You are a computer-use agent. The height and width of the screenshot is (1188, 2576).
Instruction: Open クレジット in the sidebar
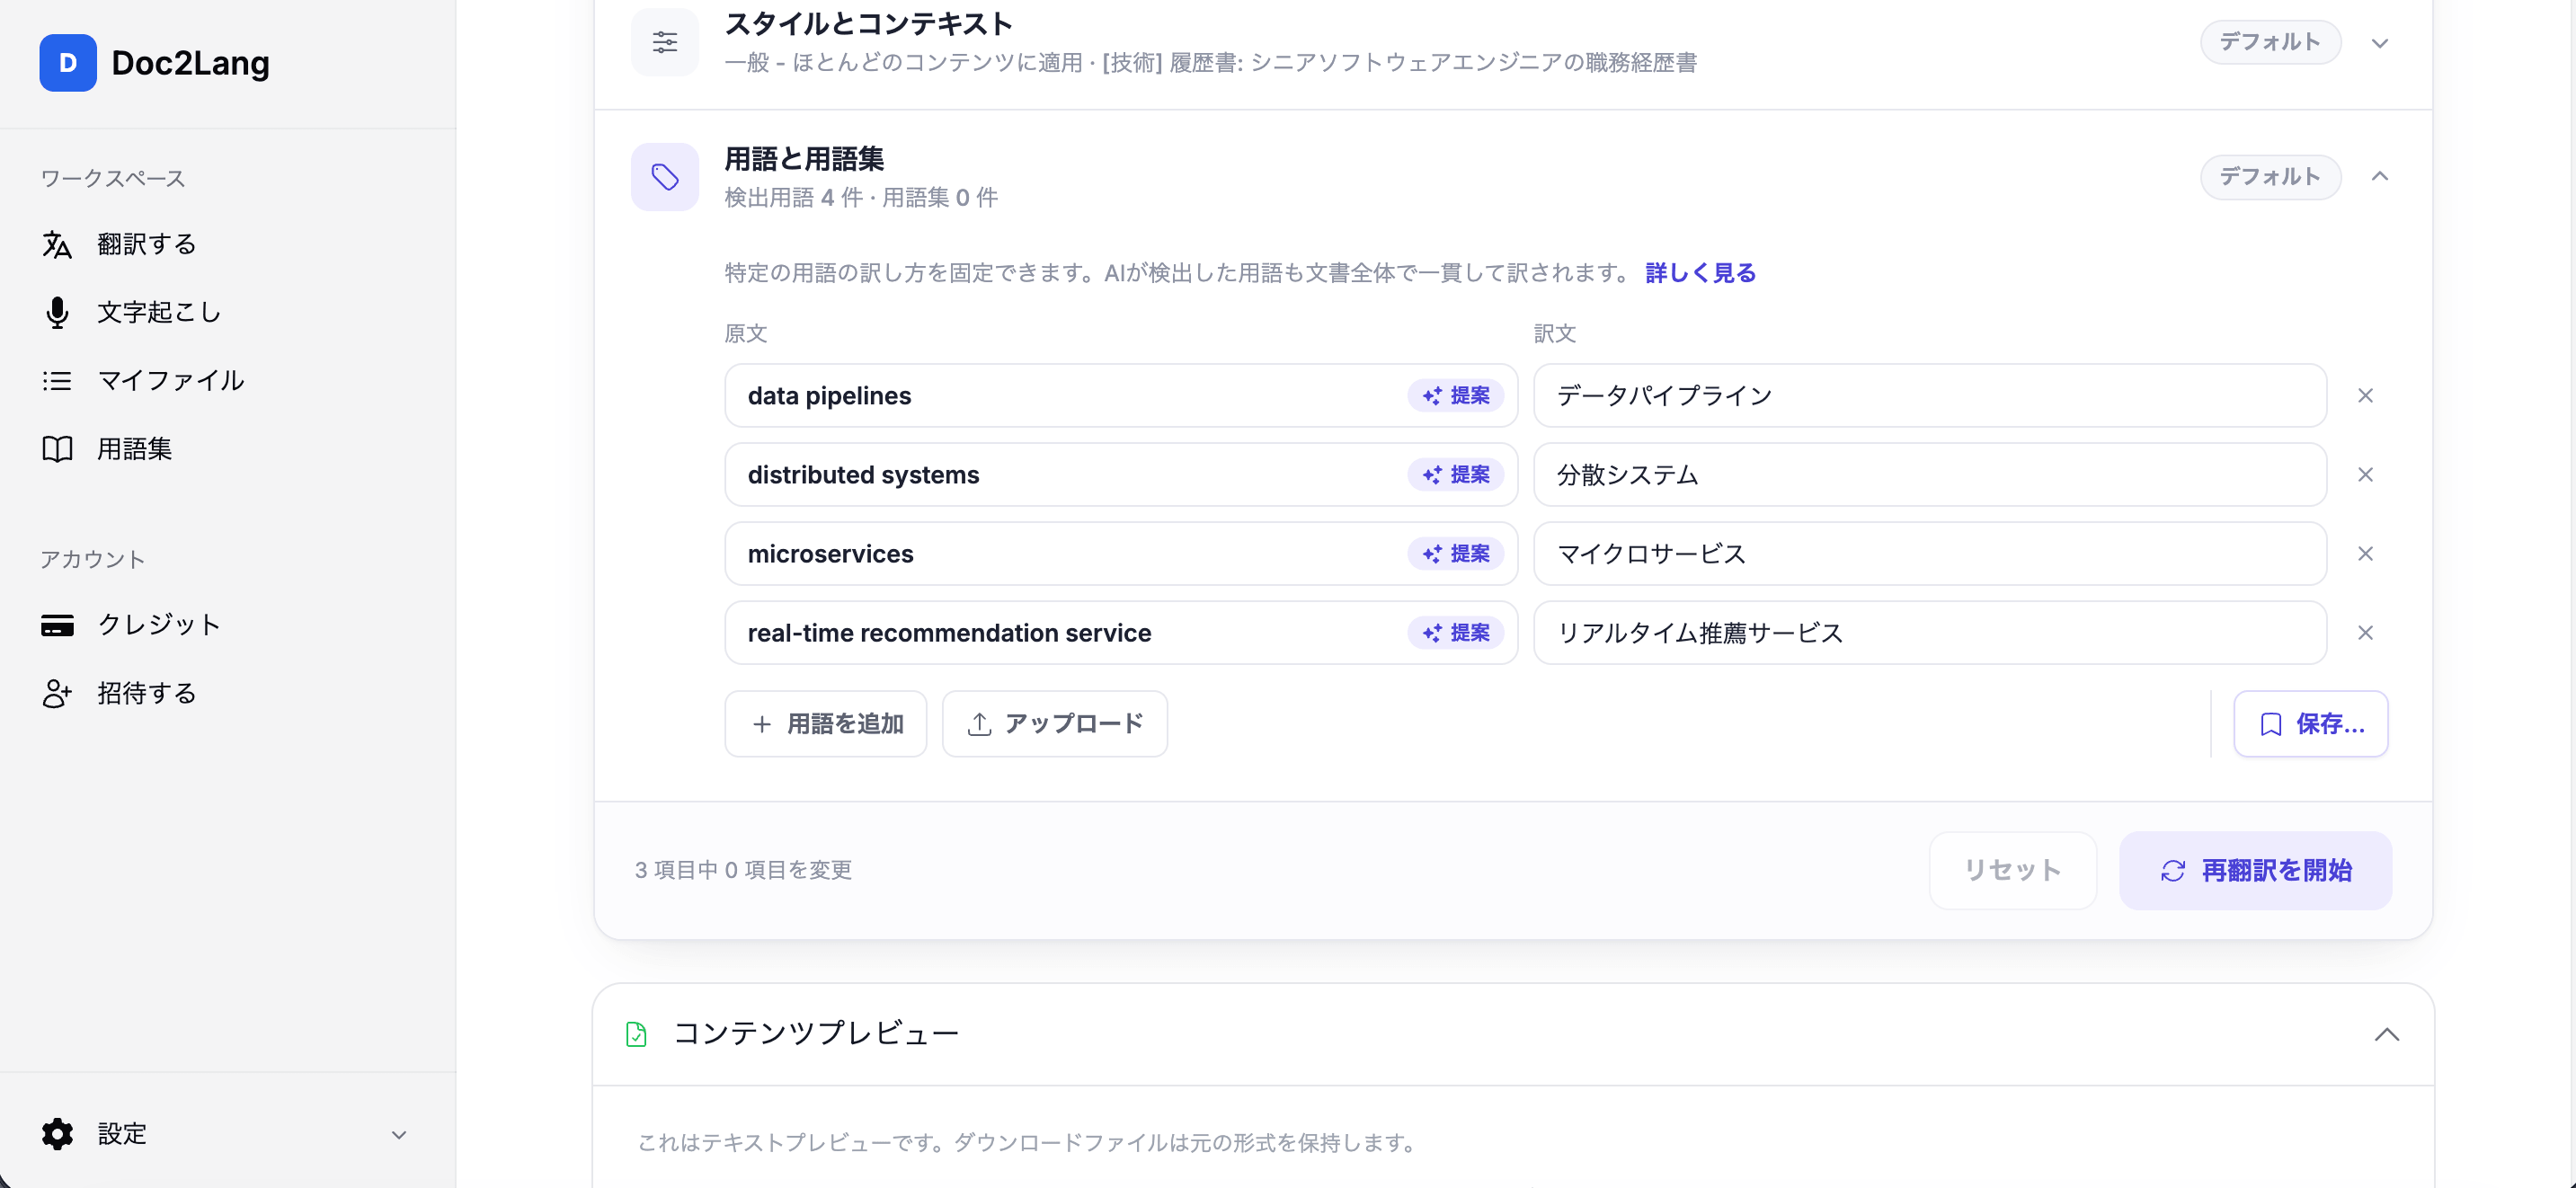(159, 625)
